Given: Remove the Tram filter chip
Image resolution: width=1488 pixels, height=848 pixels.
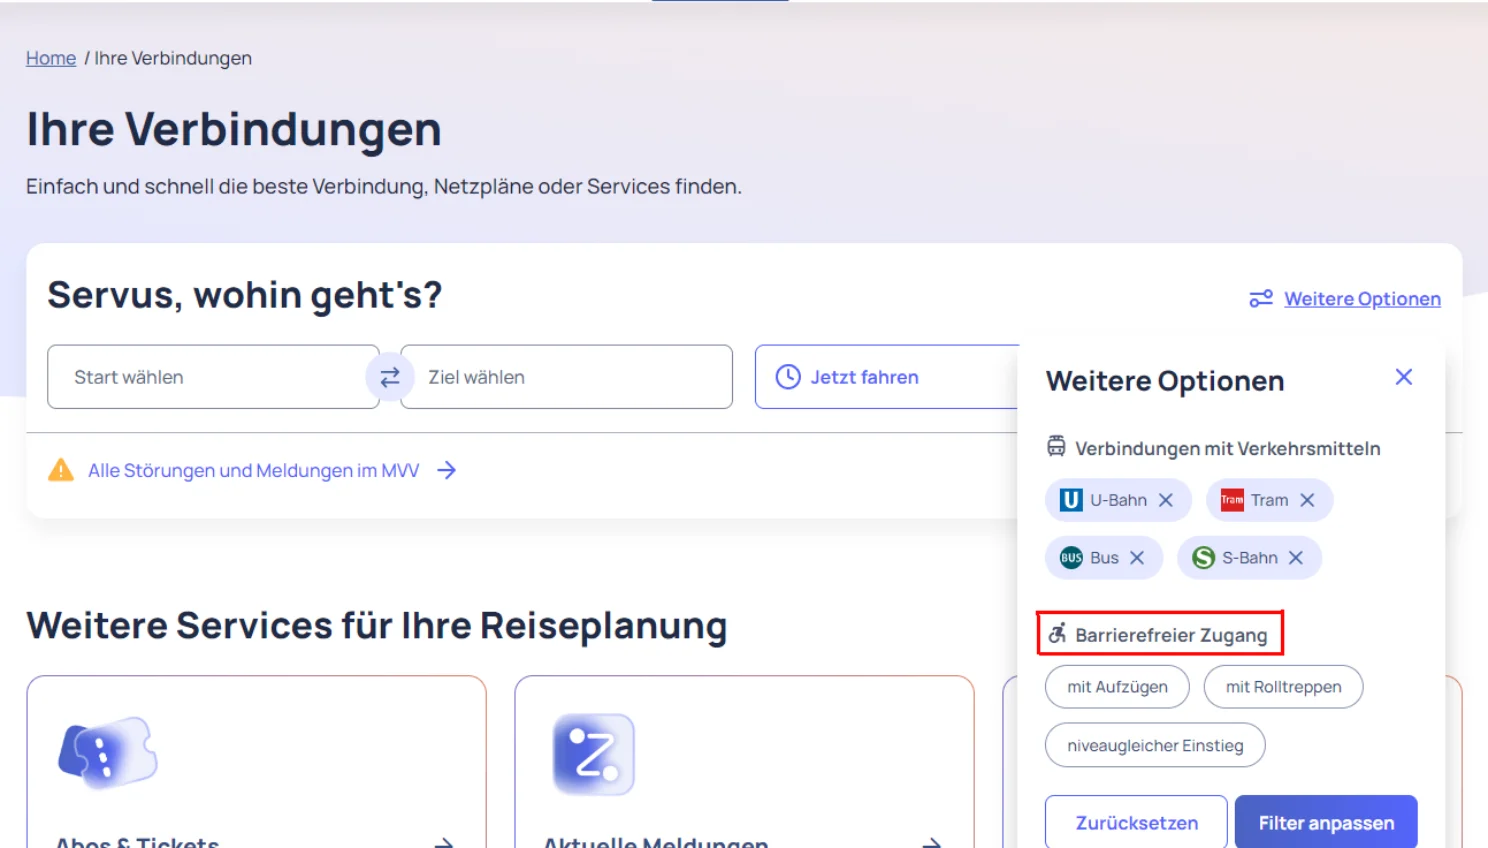Looking at the screenshot, I should (1307, 500).
